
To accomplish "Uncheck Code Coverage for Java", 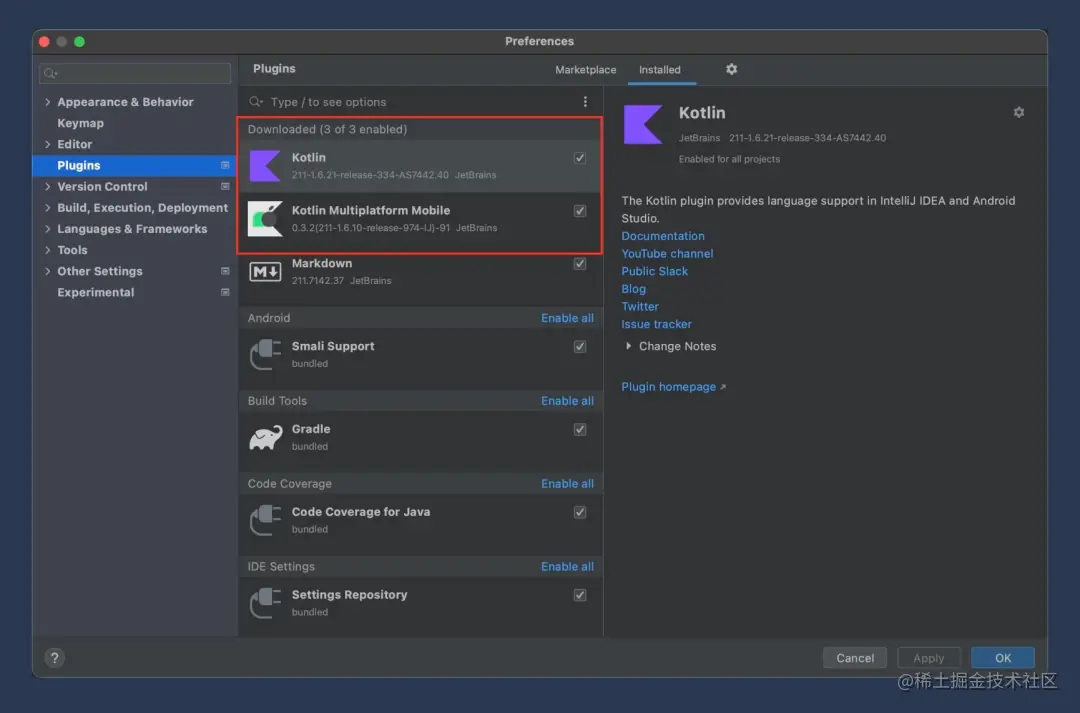I will (x=580, y=512).
